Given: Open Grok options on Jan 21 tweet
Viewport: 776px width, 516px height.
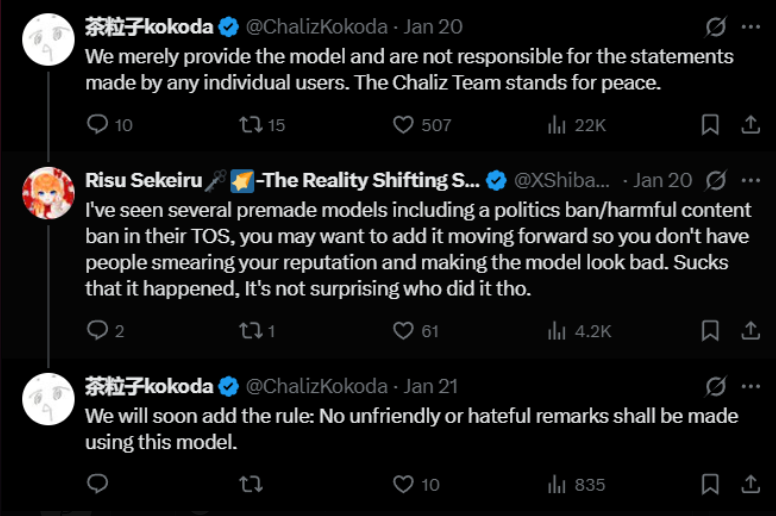Looking at the screenshot, I should (715, 386).
